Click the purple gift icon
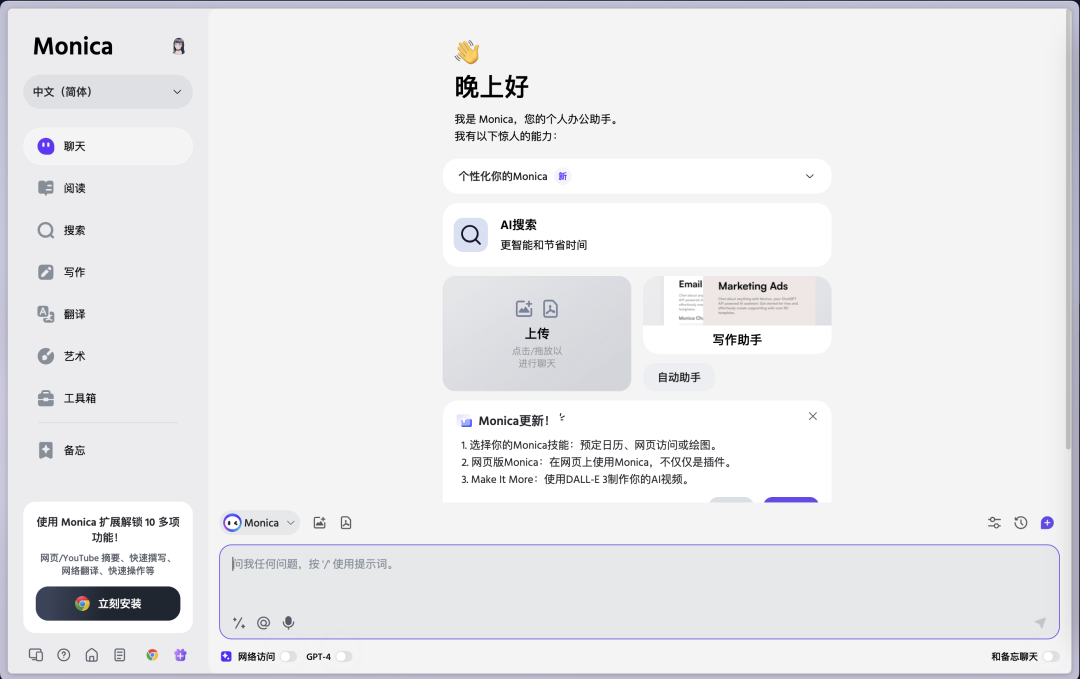1080x679 pixels. coord(180,655)
